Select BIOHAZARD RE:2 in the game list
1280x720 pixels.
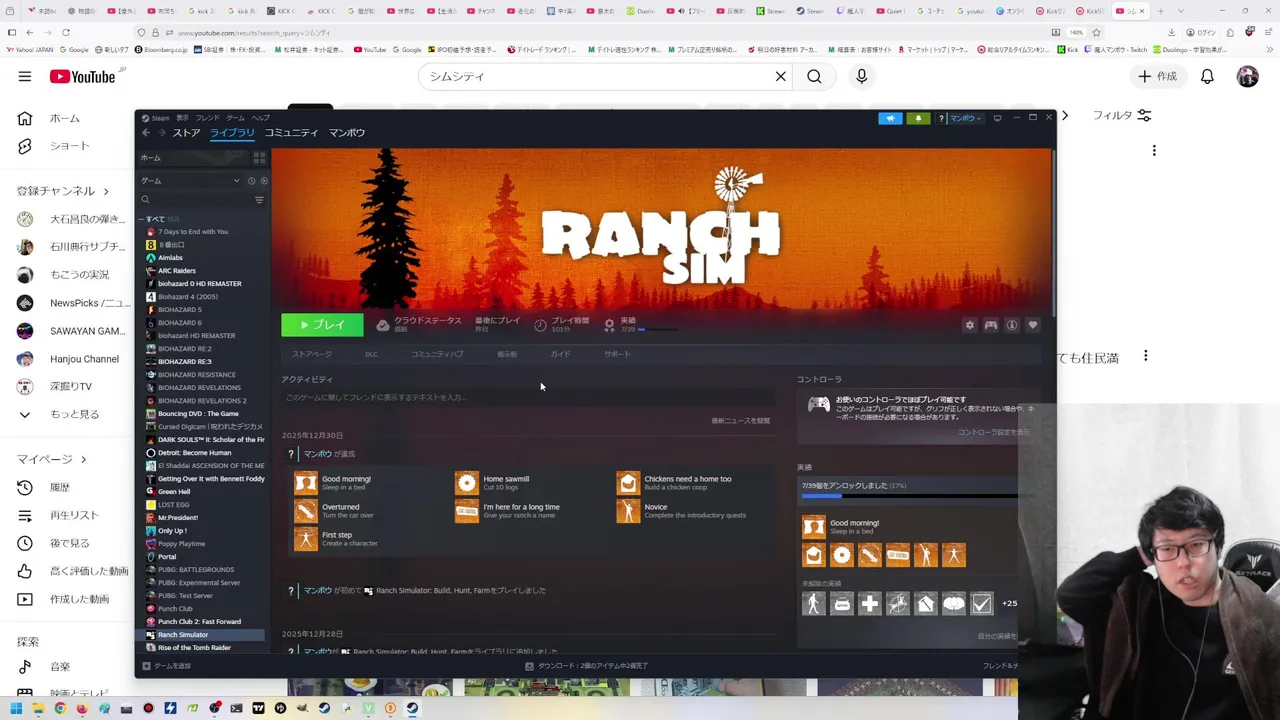coord(185,349)
